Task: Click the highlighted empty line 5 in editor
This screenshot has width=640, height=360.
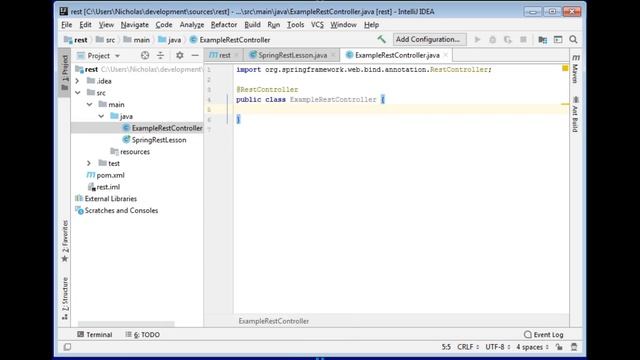Action: pyautogui.click(x=402, y=109)
